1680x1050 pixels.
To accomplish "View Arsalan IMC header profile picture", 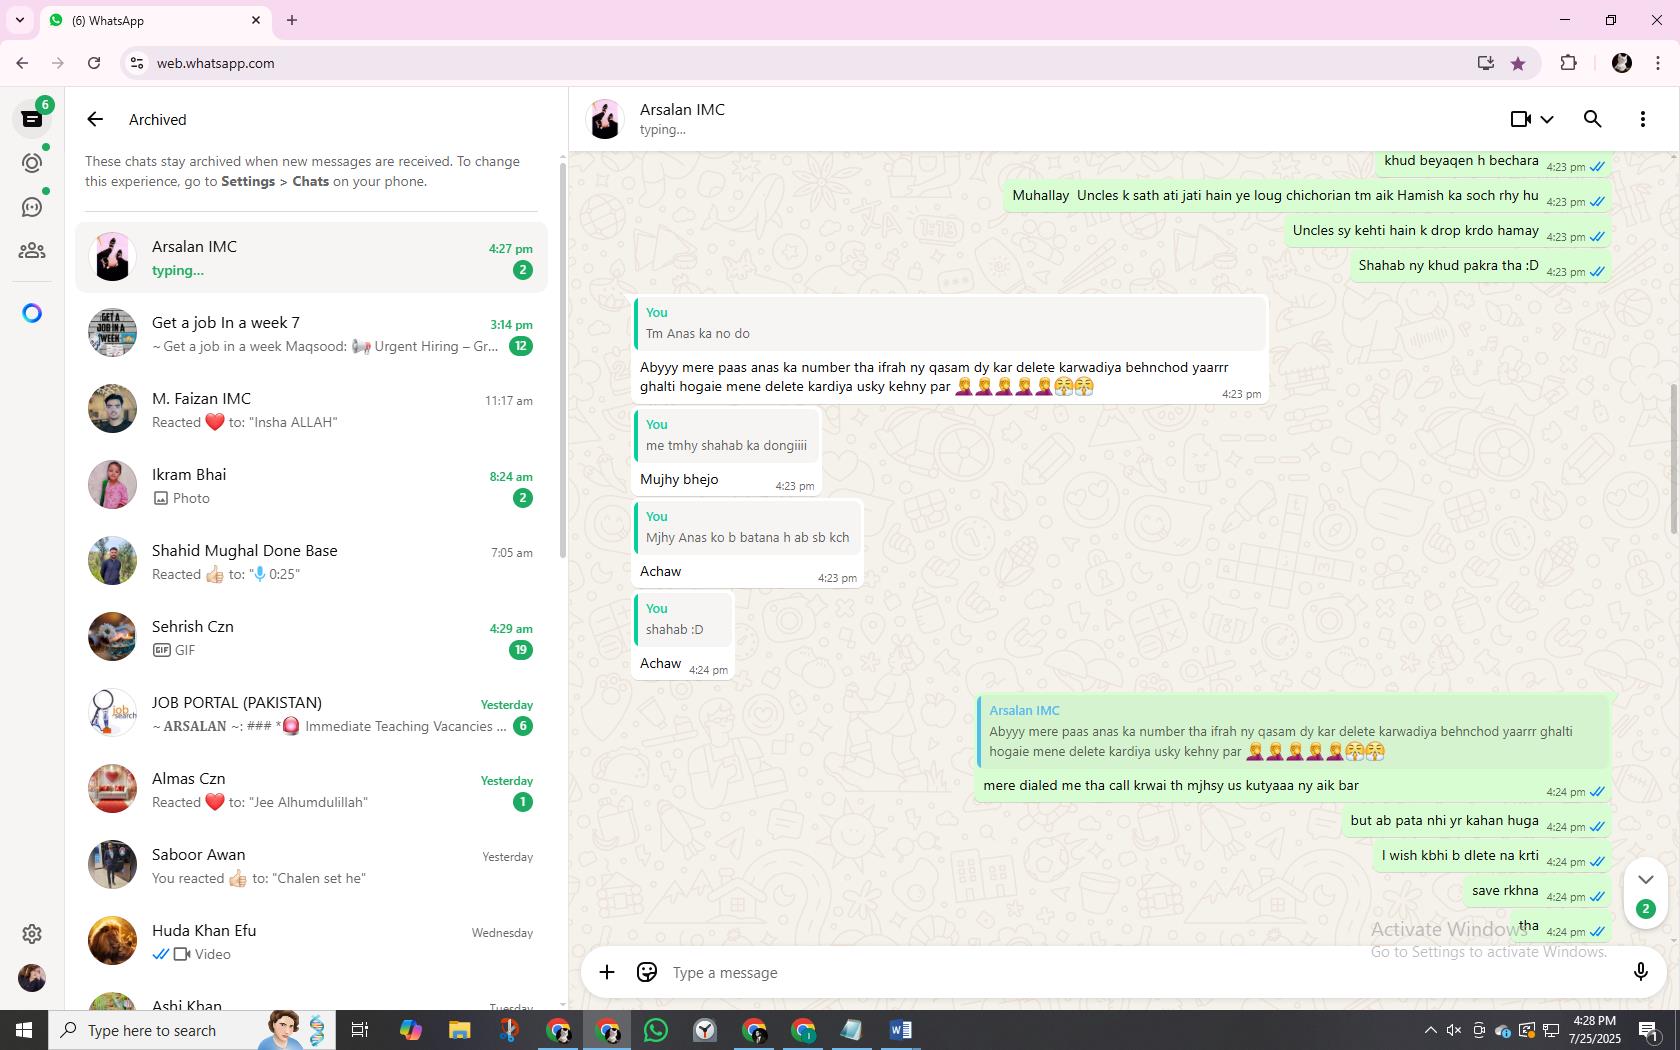I will coord(605,119).
